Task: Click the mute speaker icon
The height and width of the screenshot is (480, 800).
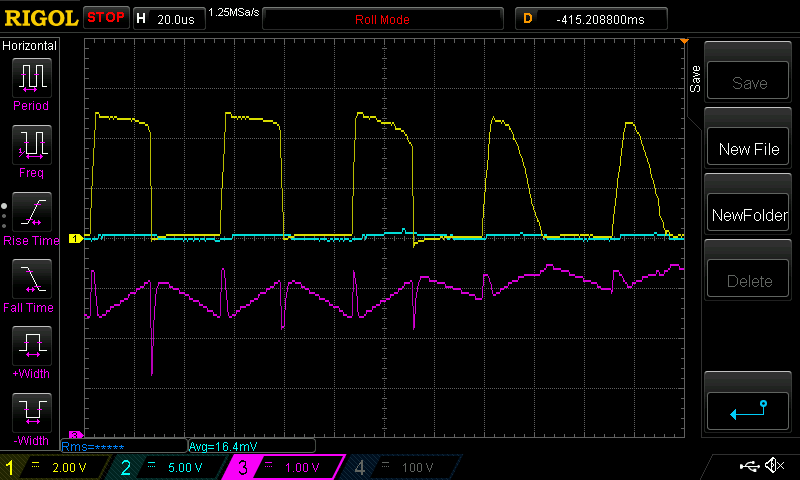Action: pos(773,466)
